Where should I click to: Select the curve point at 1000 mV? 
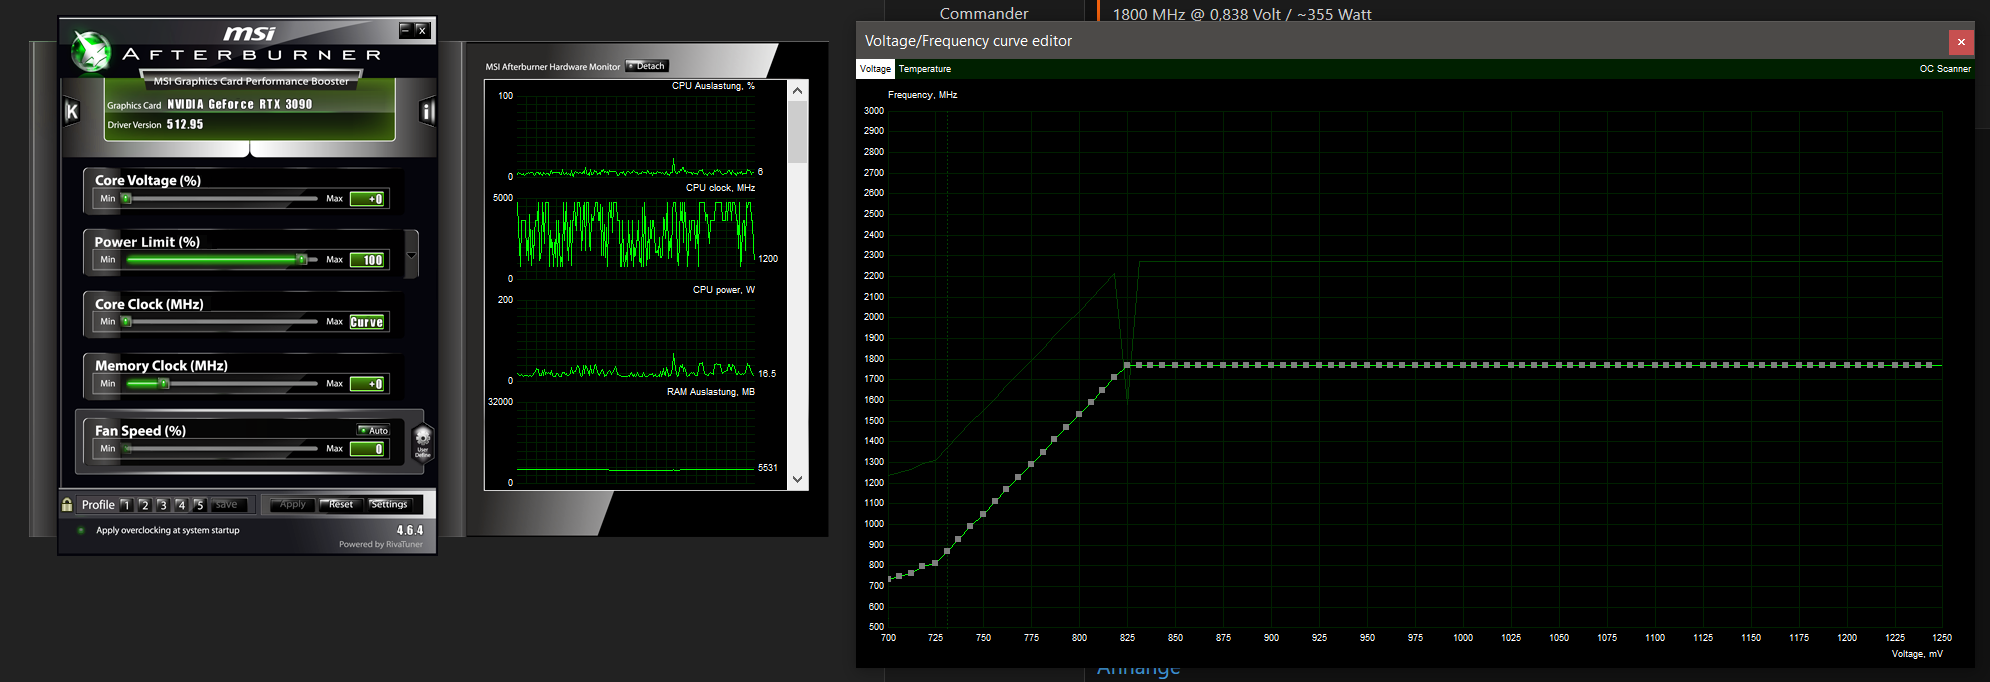pos(1462,365)
